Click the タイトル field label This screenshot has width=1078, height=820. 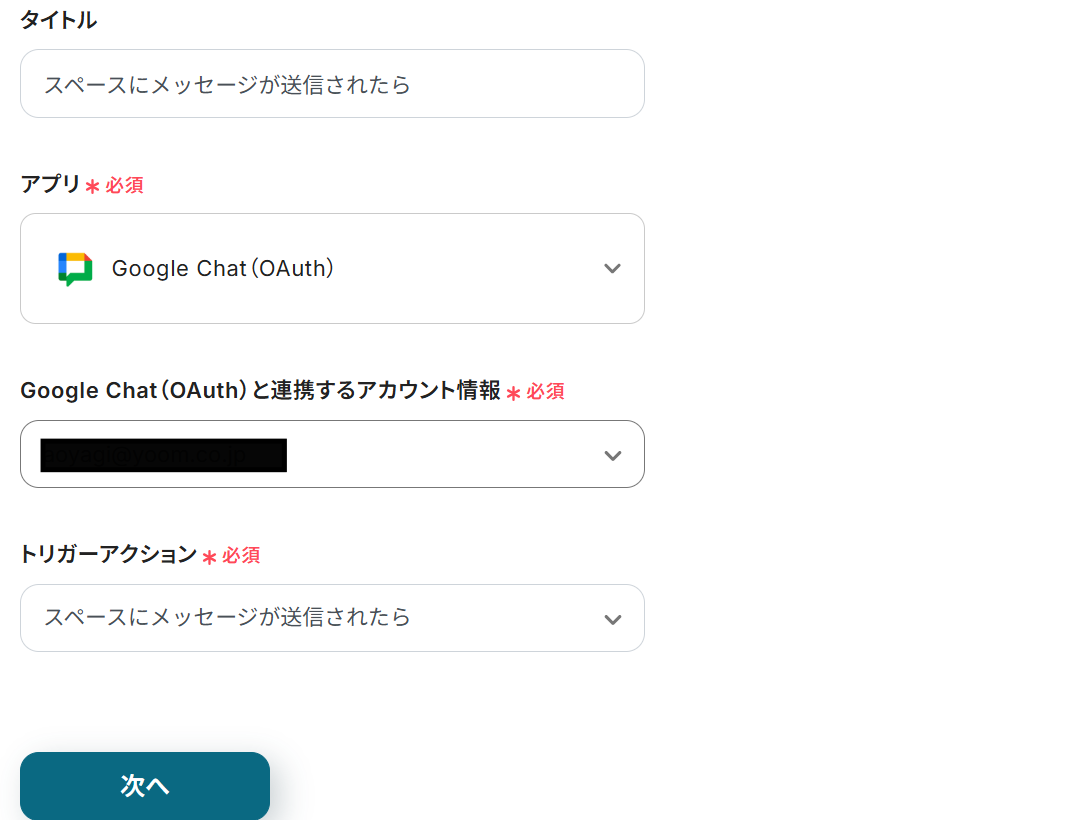58,20
